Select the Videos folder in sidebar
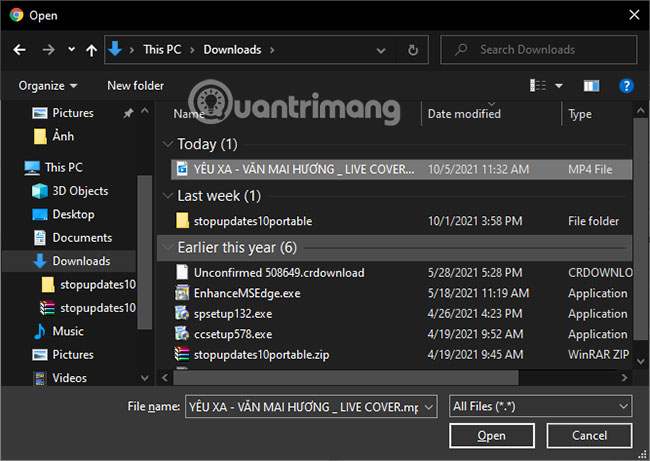This screenshot has width=650, height=461. coord(69,378)
